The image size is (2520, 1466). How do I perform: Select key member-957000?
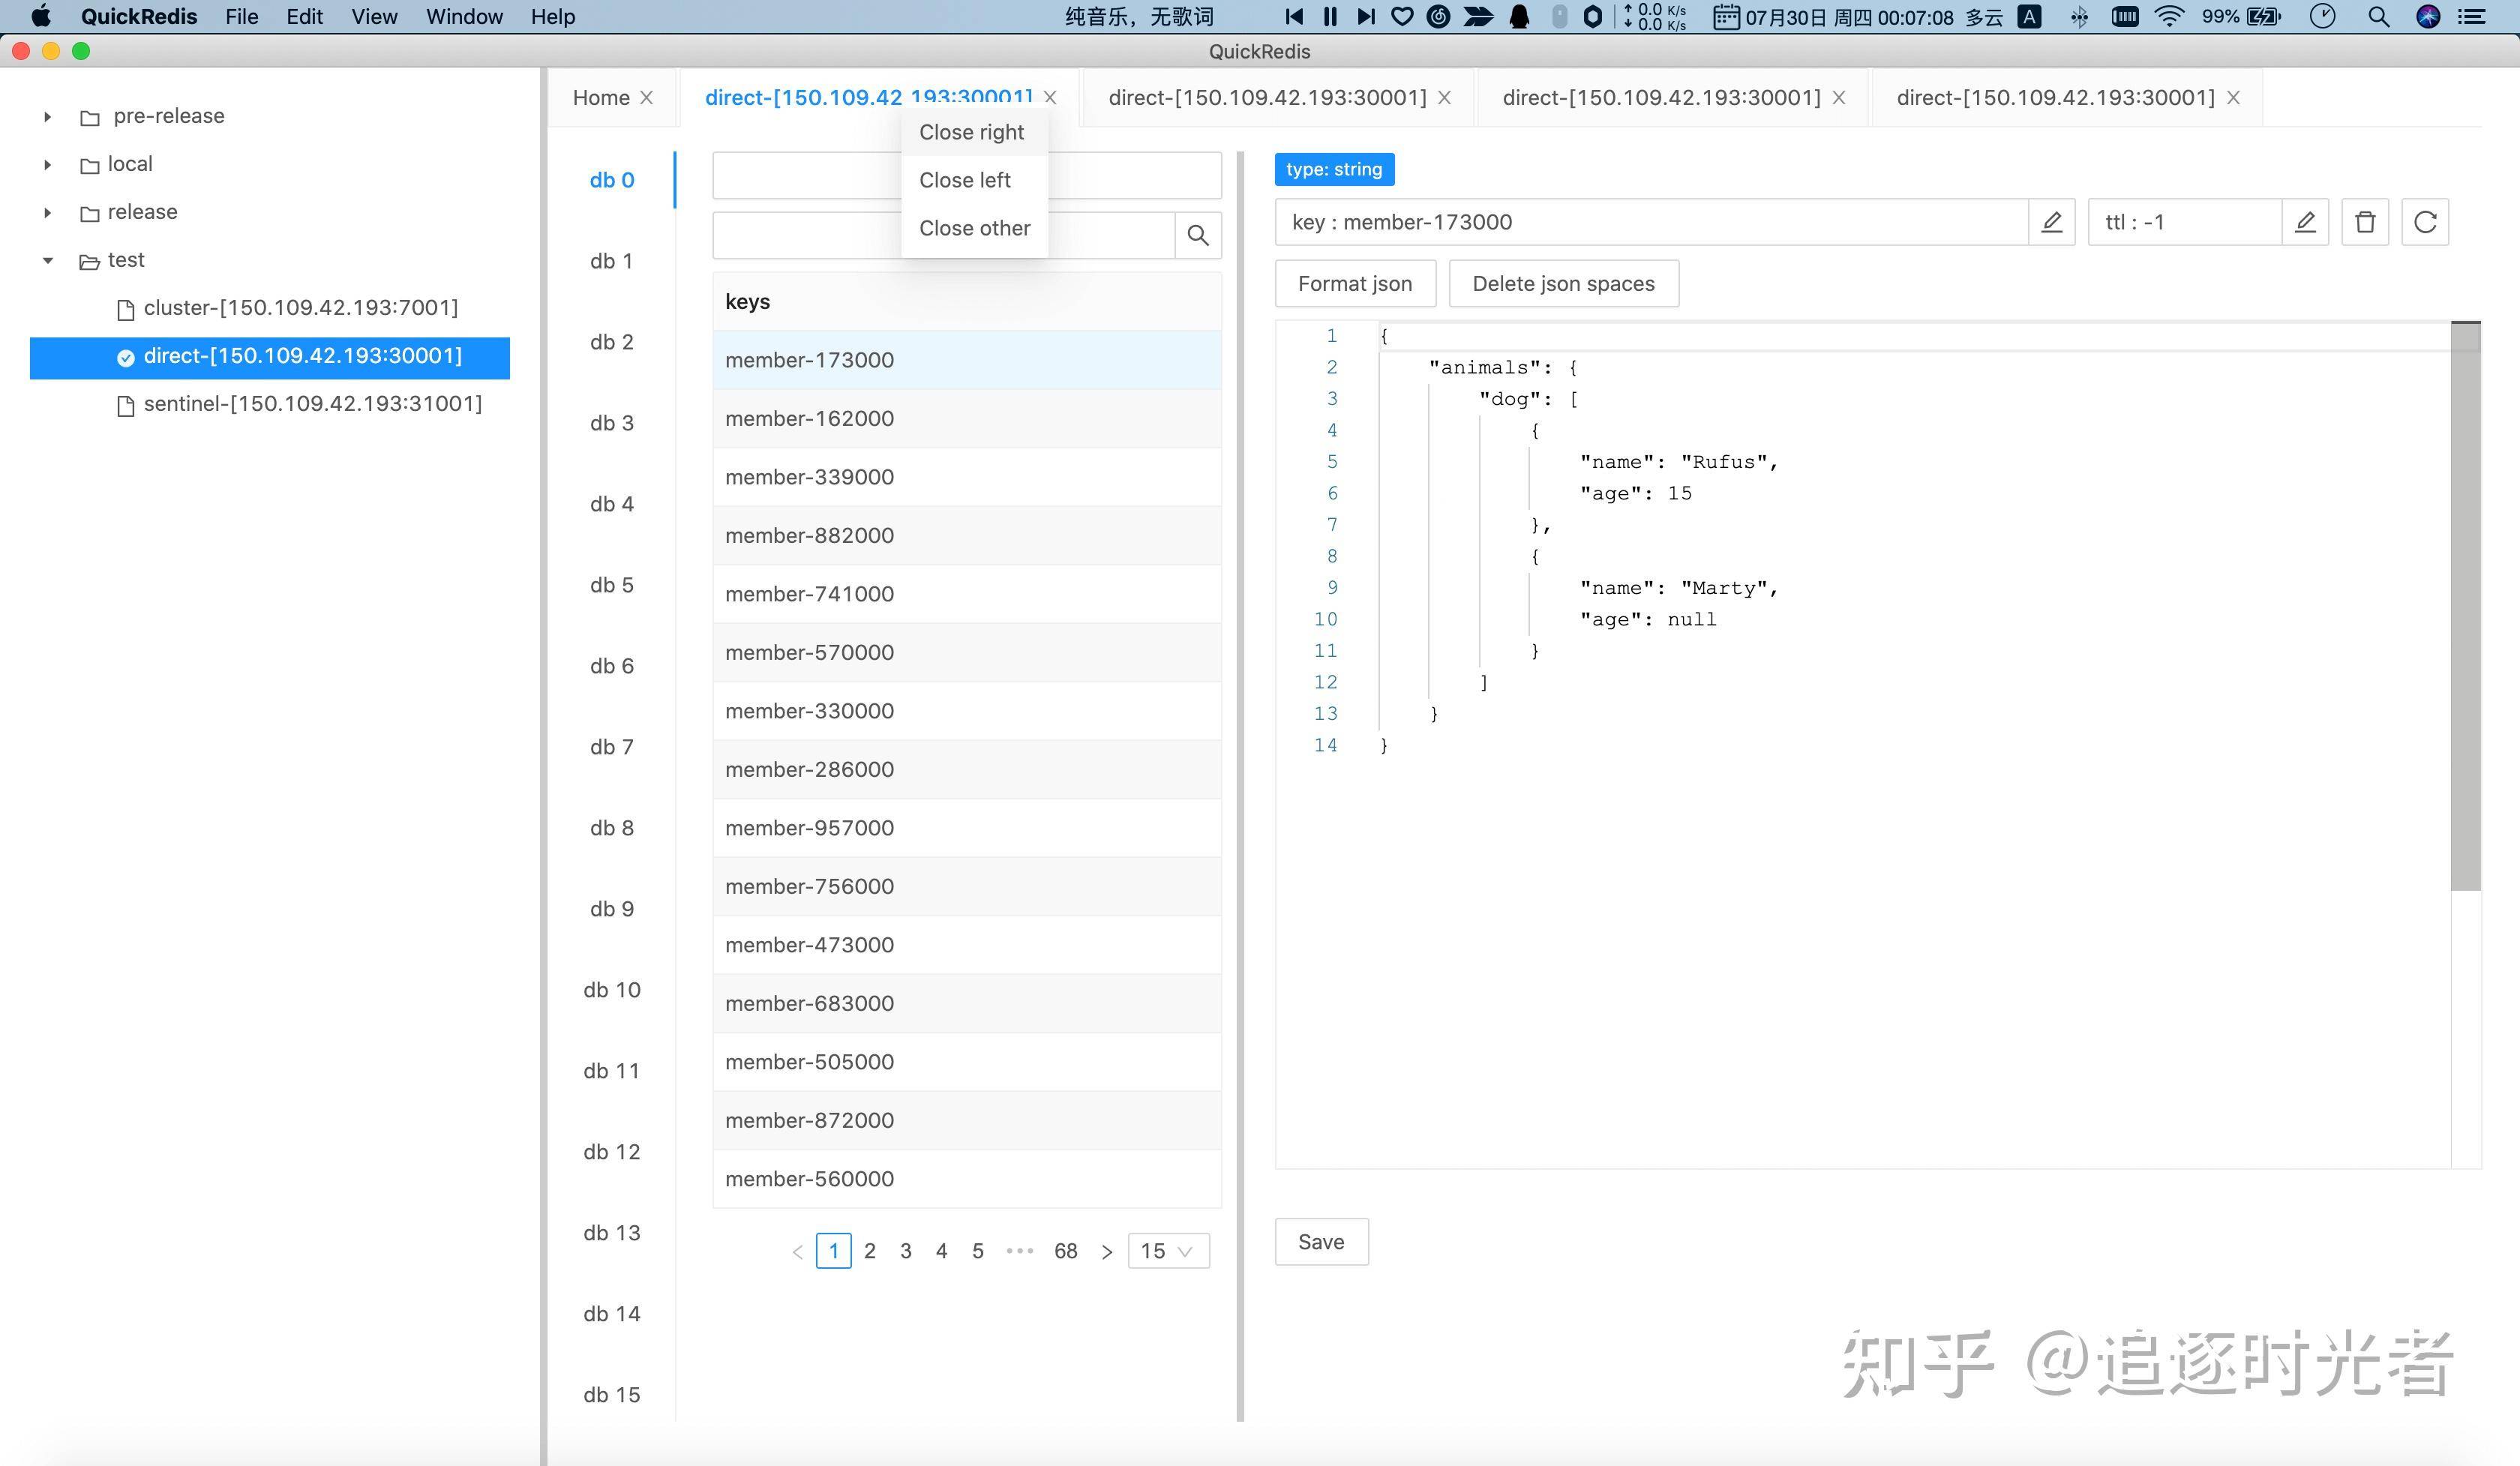coord(967,828)
